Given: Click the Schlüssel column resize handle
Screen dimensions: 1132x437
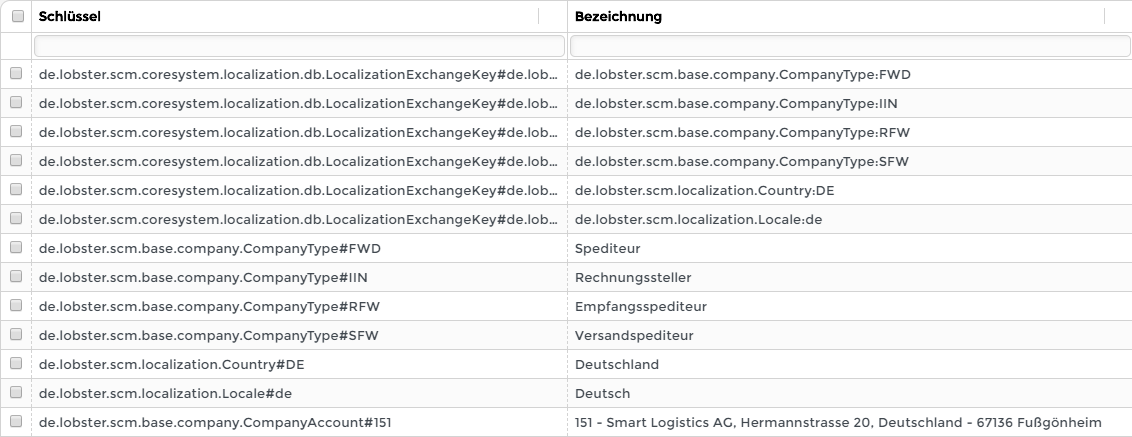Looking at the screenshot, I should 539,16.
